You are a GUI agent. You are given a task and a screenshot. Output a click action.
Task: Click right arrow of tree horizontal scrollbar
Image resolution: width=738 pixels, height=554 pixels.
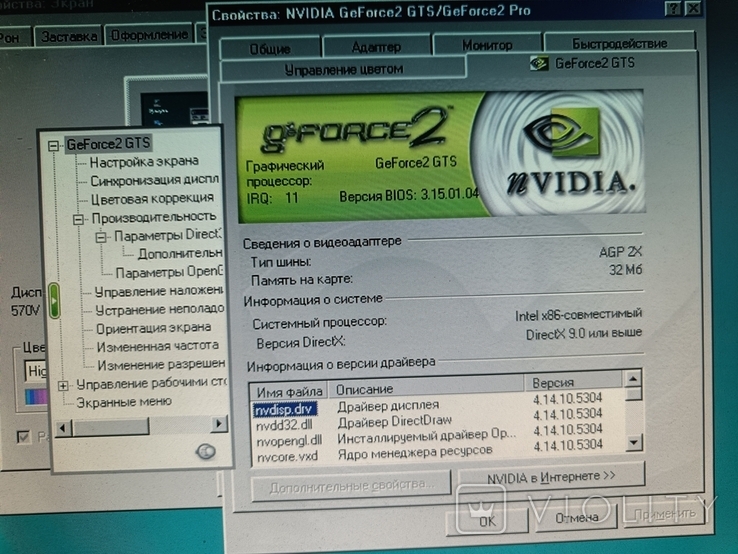pos(218,424)
